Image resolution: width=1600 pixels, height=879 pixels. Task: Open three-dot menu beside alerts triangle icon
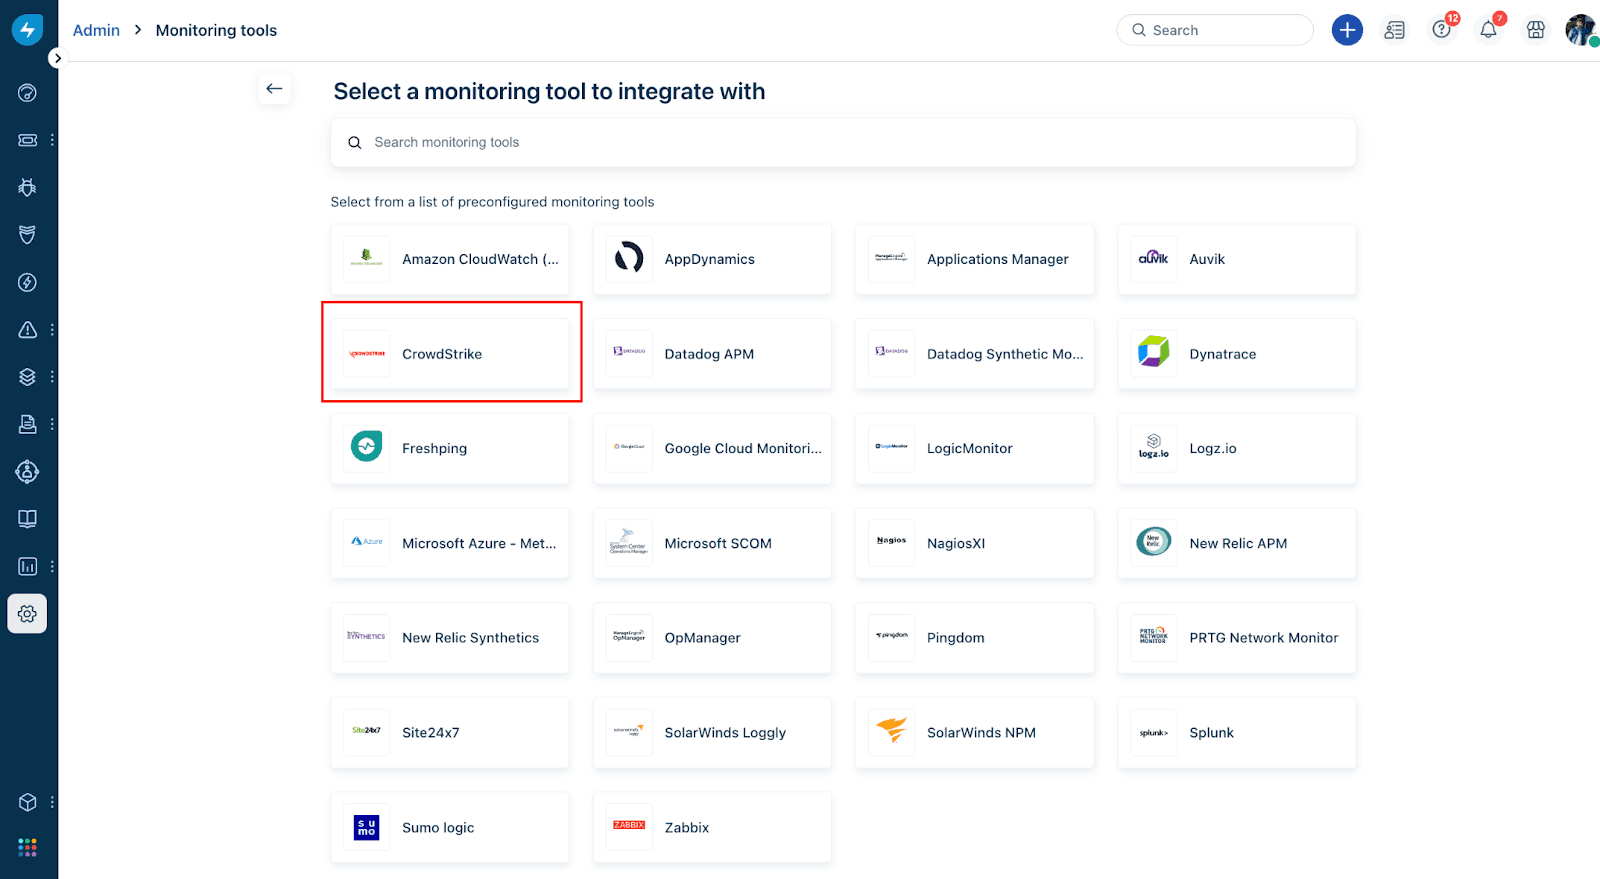pyautogui.click(x=52, y=329)
